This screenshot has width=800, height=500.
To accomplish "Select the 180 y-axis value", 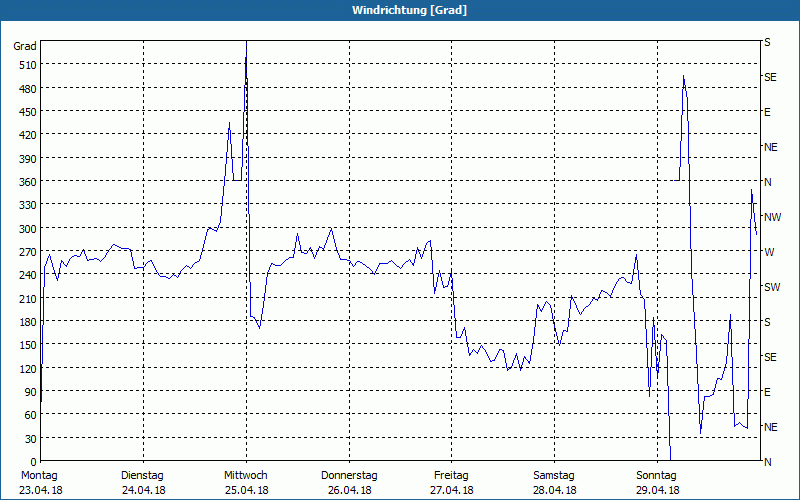I will (x=28, y=321).
